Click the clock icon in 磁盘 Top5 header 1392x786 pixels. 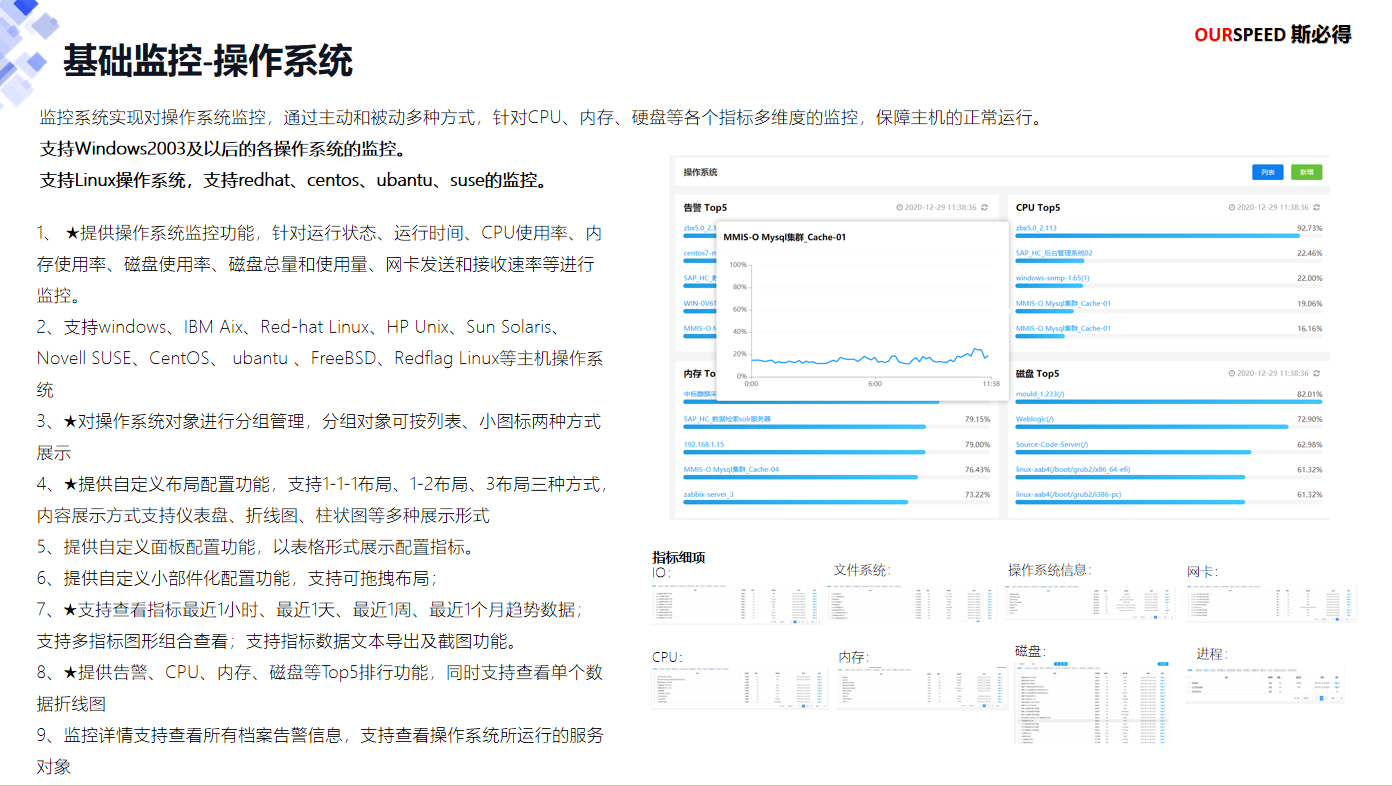1232,374
